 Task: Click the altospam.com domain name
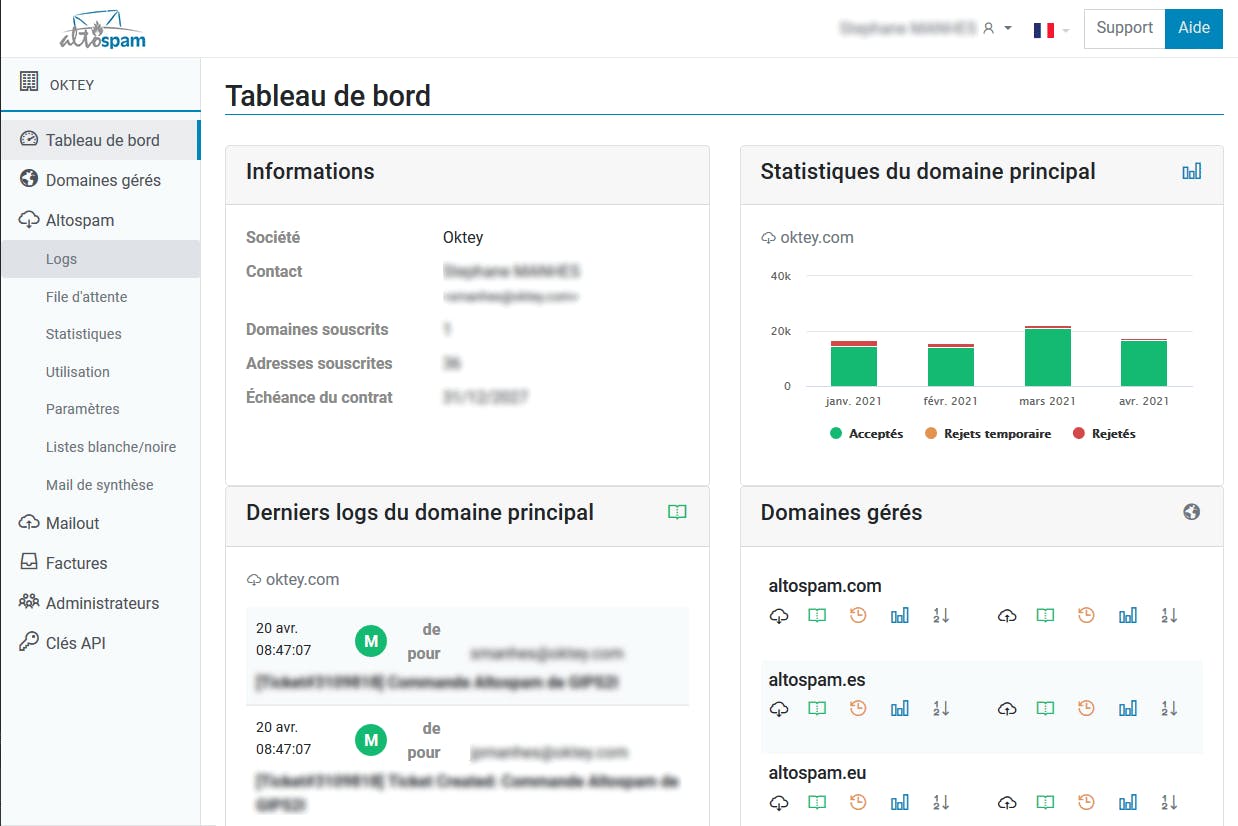point(825,586)
